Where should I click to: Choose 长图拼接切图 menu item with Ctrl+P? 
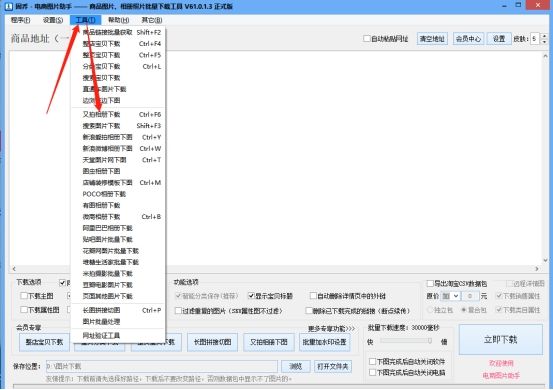118,310
